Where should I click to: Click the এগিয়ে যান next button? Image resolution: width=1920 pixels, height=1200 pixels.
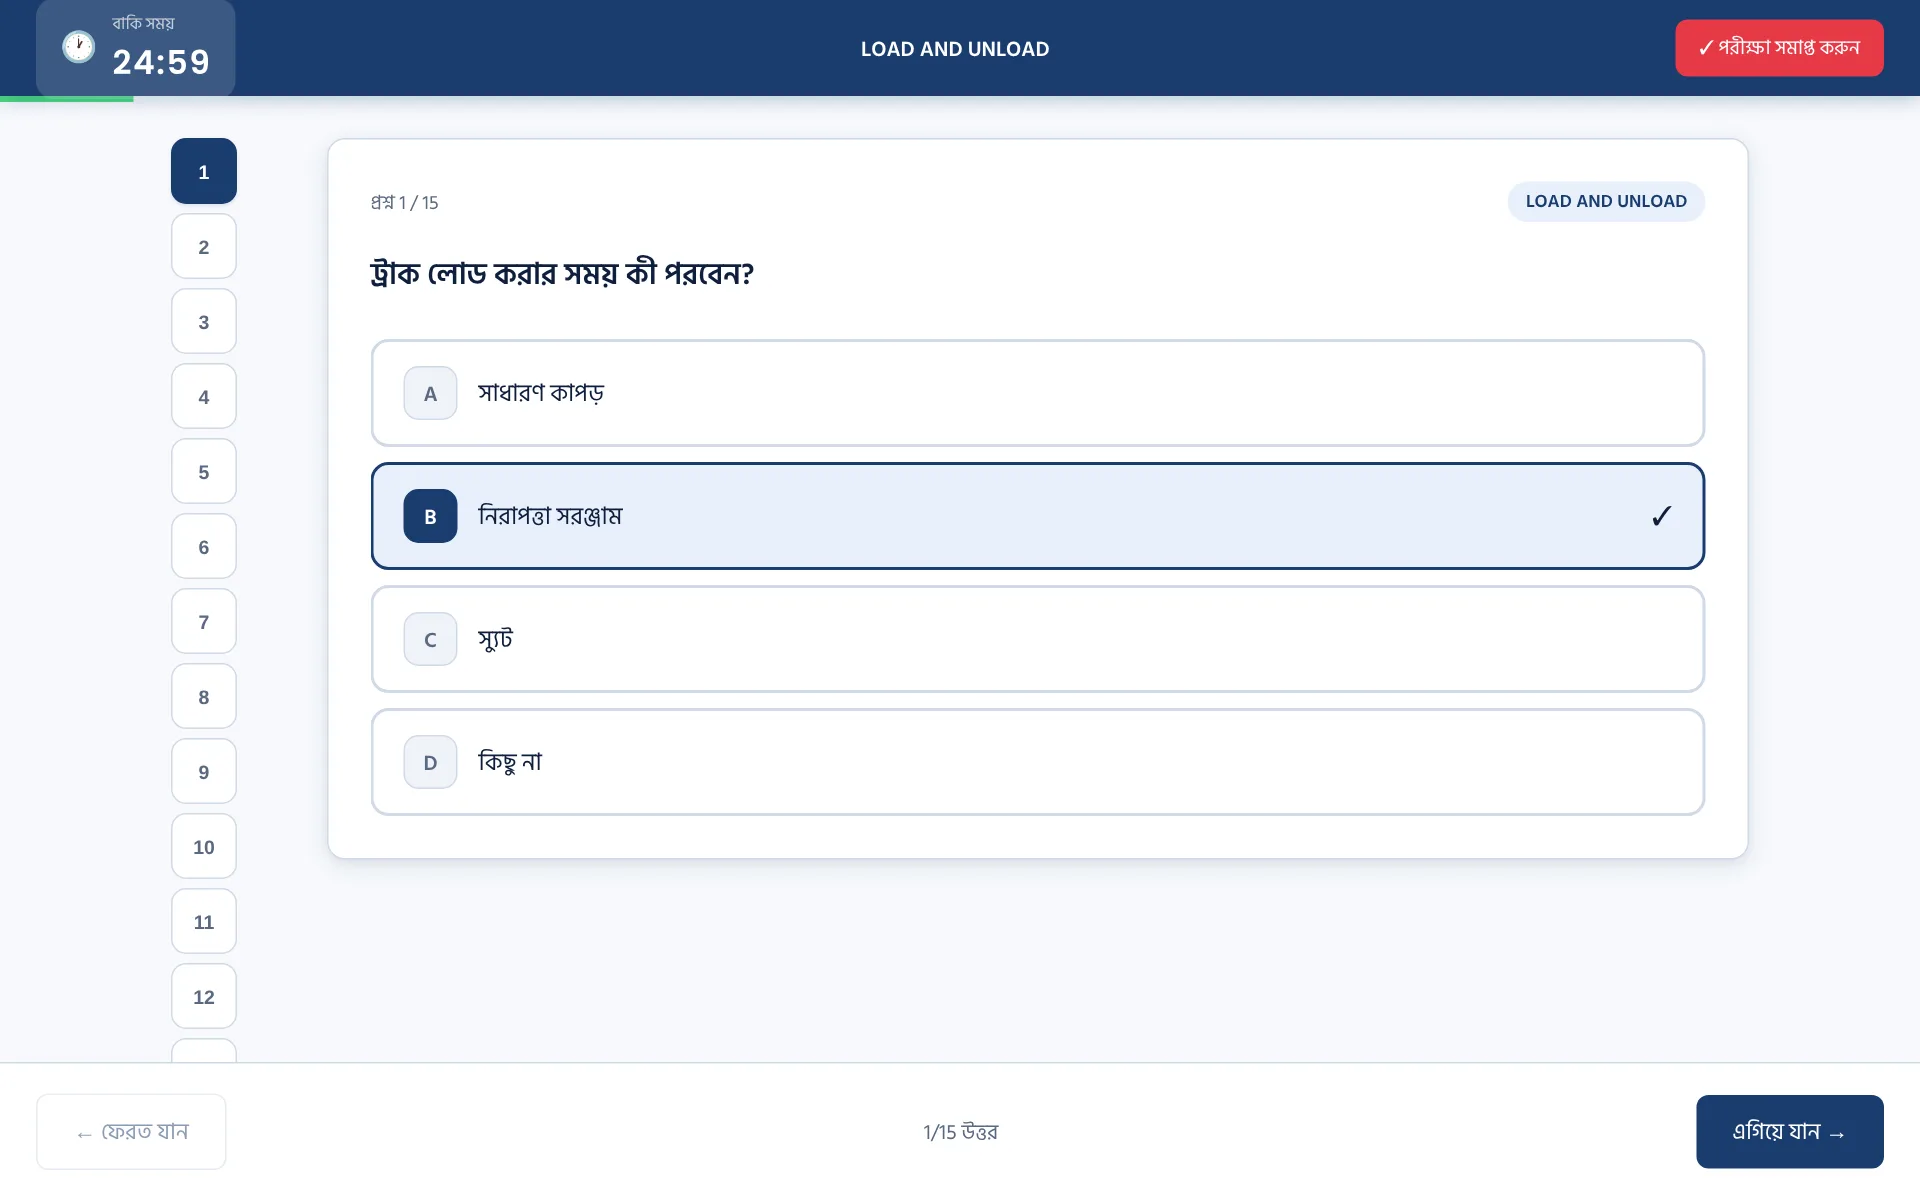coord(1789,1131)
